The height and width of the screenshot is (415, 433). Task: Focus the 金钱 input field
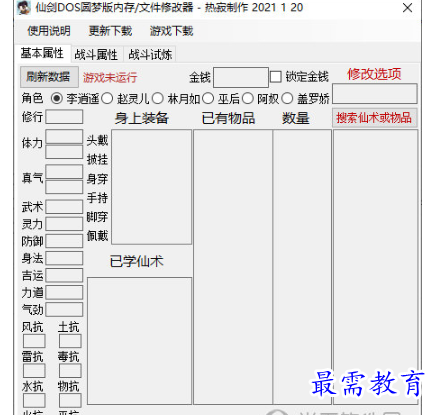click(x=241, y=77)
